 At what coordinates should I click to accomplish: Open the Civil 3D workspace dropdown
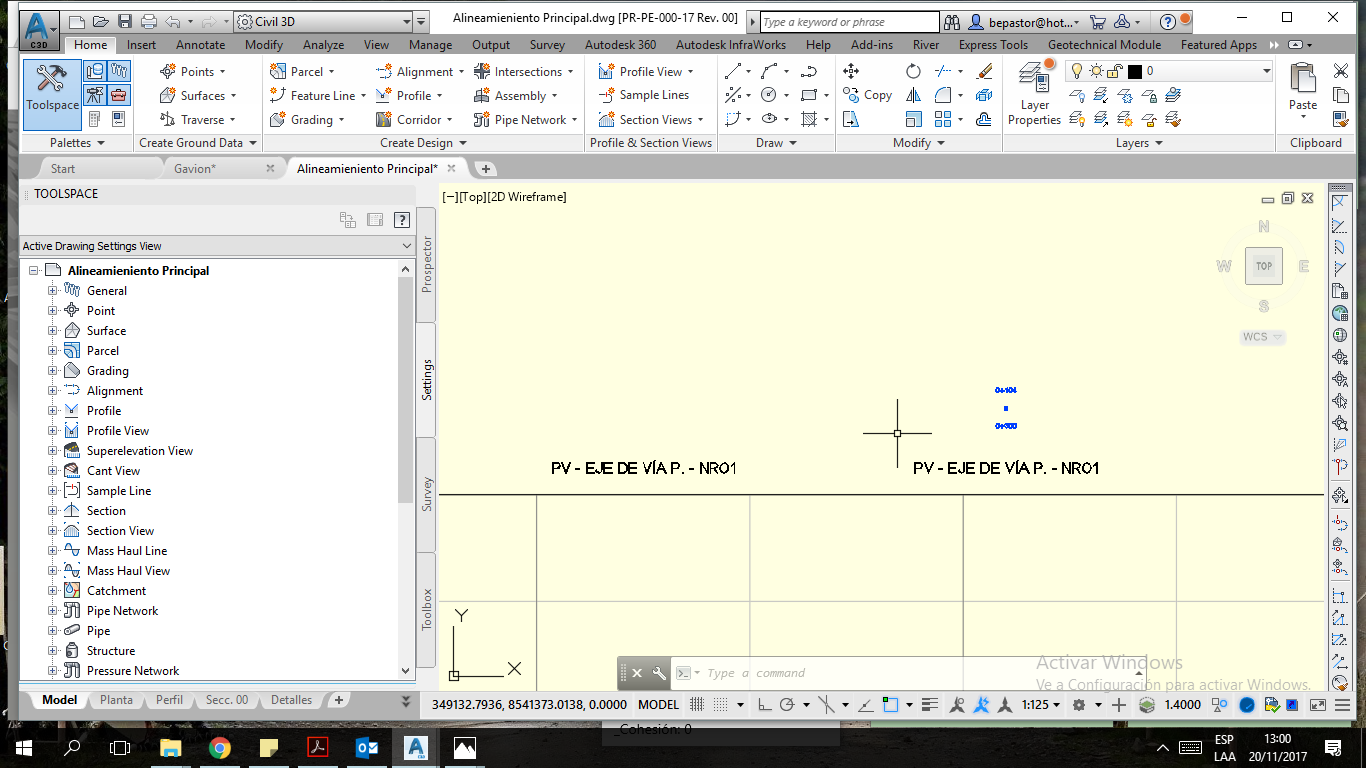tap(323, 21)
